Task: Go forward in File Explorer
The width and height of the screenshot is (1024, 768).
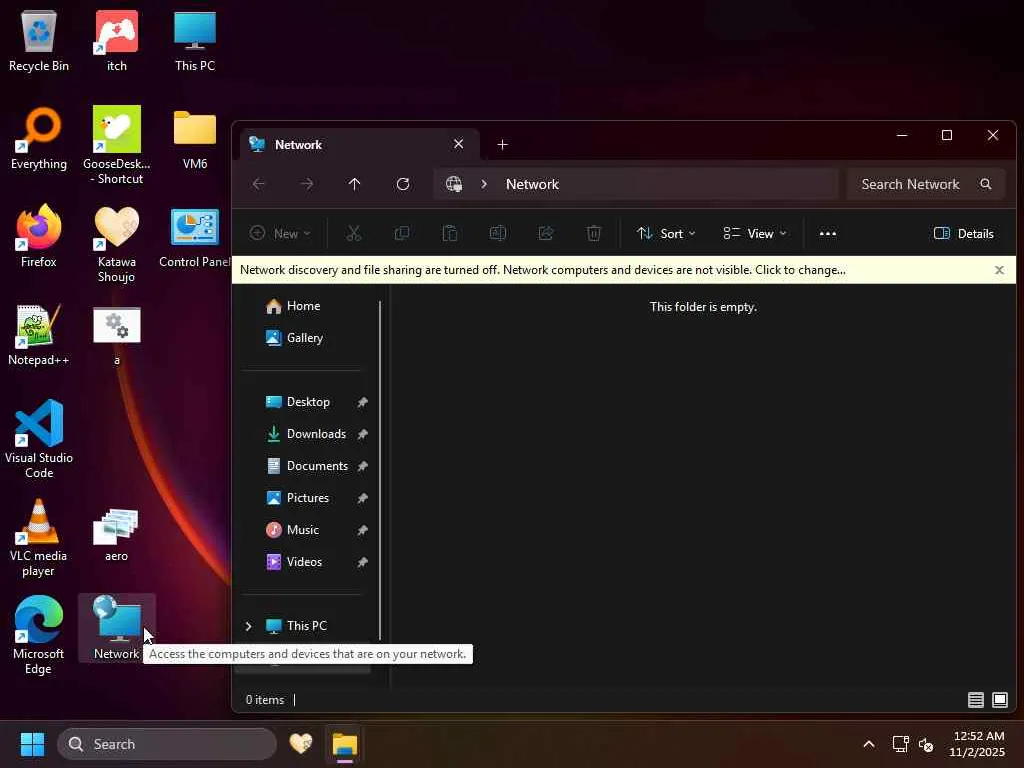Action: pos(306,184)
